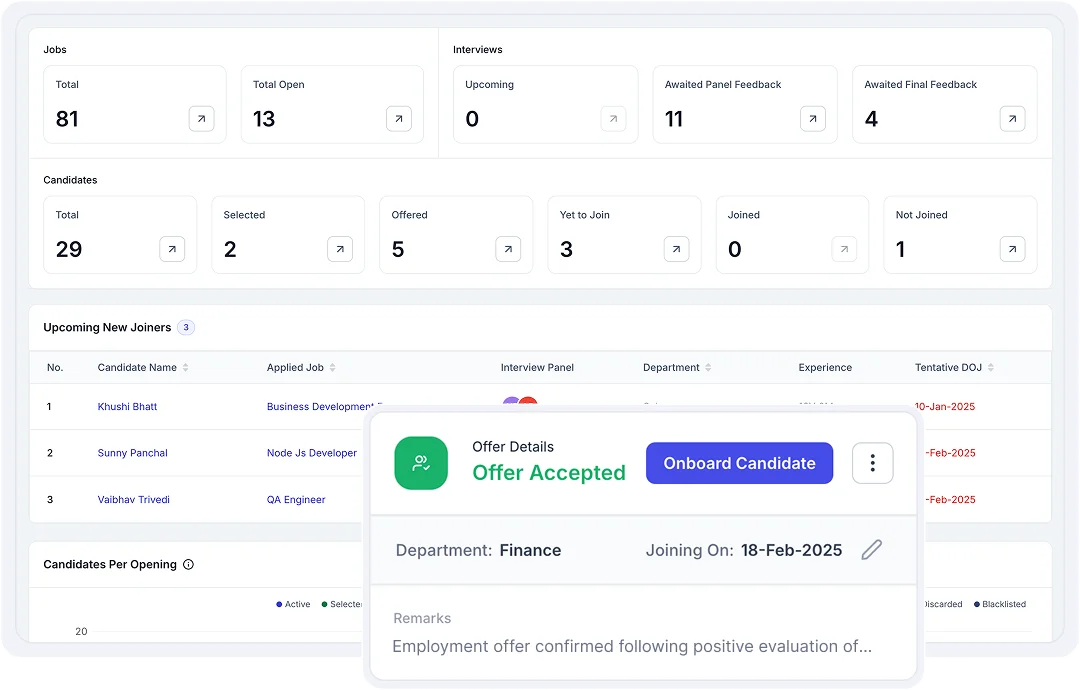Open Offered candidates arrow icon

[x=508, y=249]
